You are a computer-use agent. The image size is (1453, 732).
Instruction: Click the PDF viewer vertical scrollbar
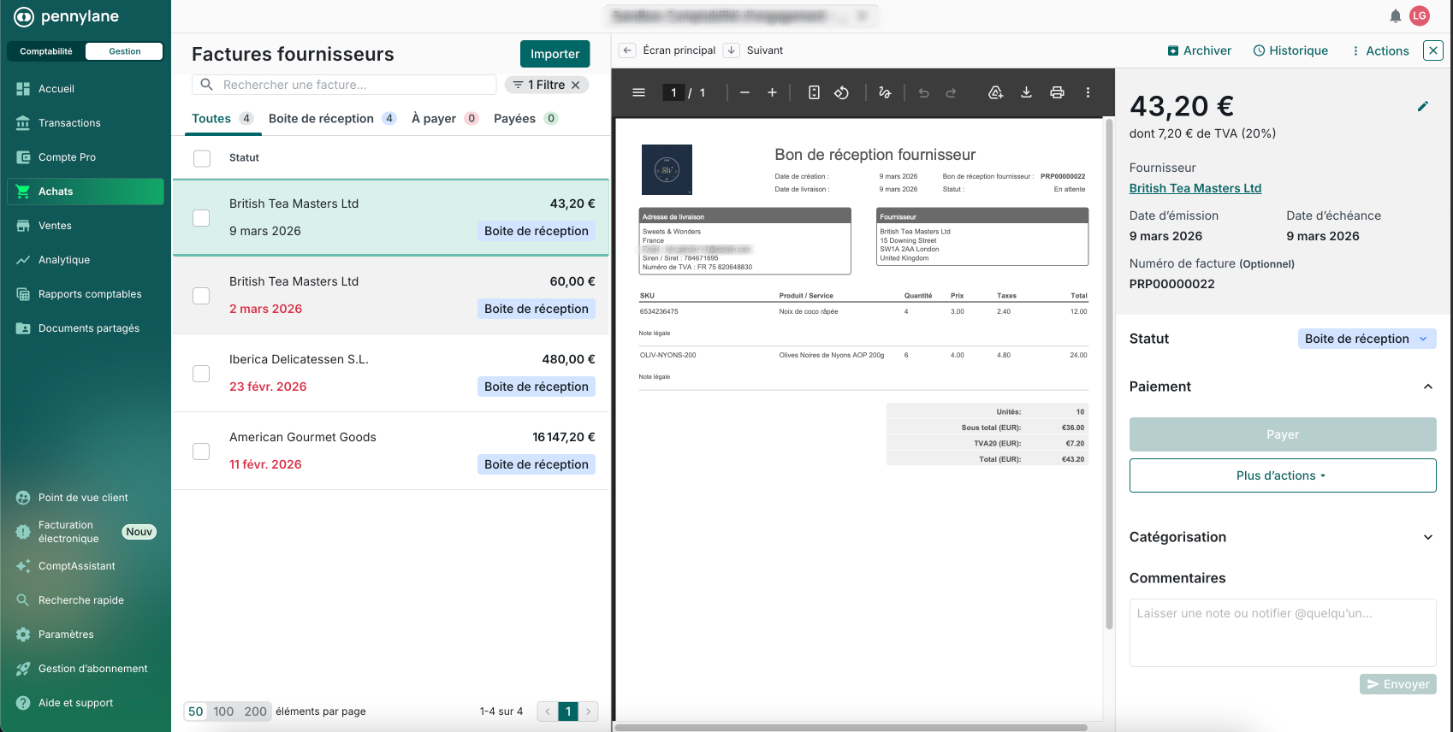[x=1108, y=370]
